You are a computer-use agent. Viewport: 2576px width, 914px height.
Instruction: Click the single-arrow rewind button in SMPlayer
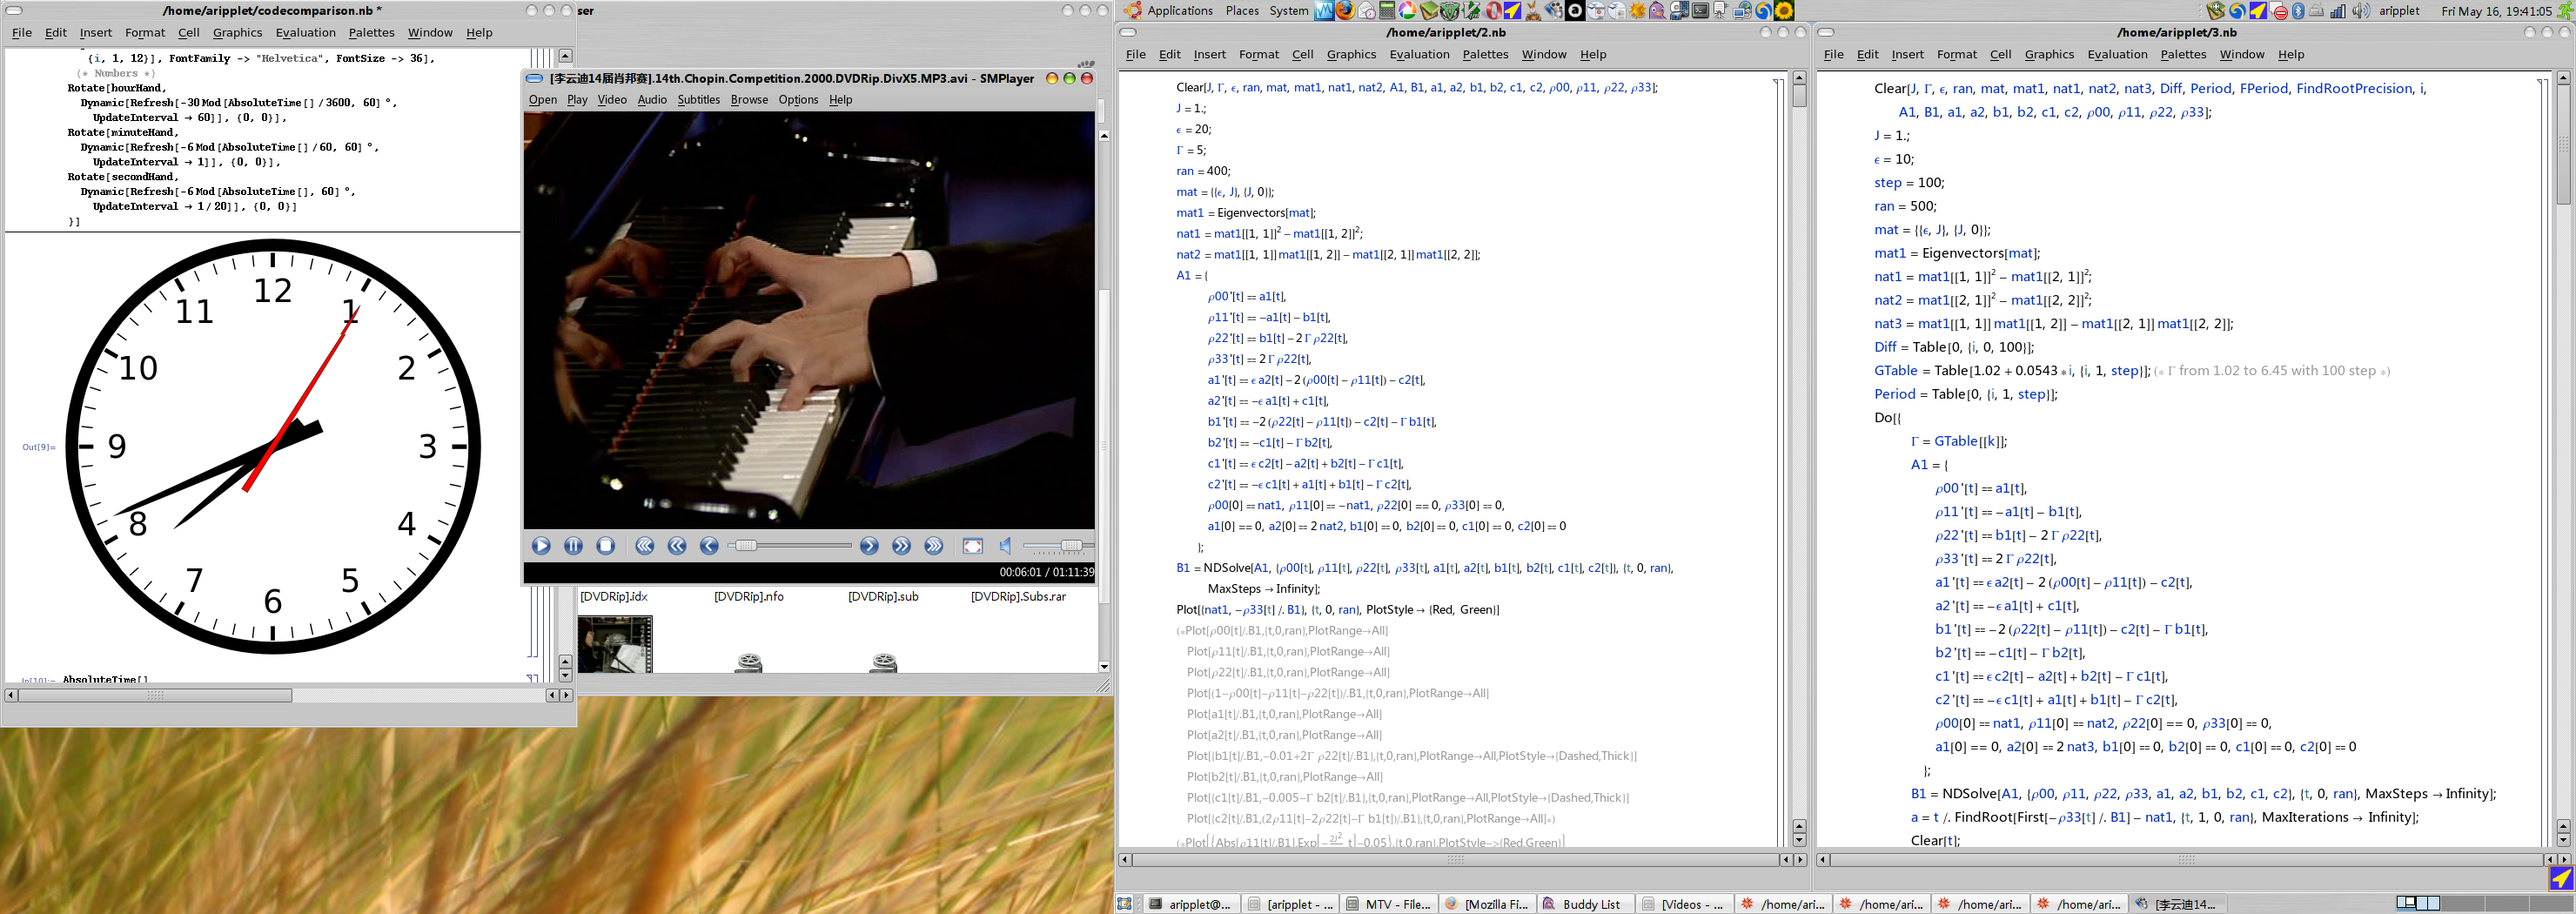(x=709, y=546)
